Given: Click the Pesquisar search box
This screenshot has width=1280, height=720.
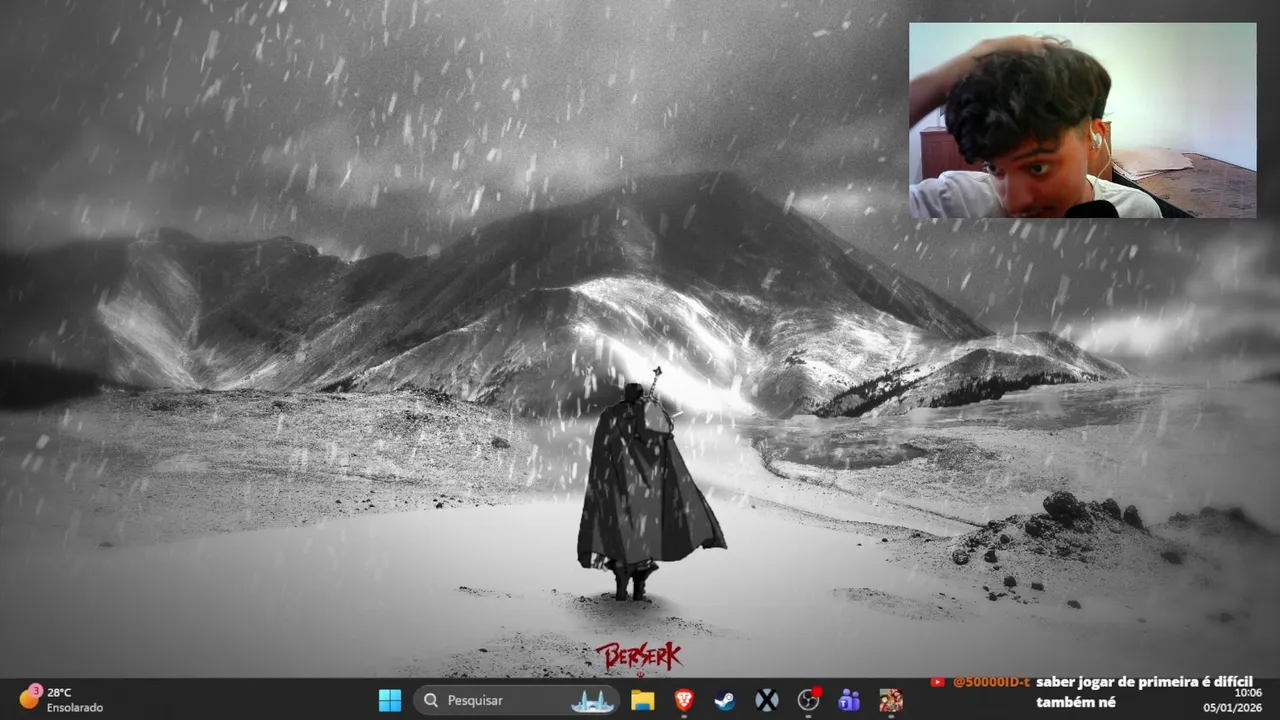Looking at the screenshot, I should pos(516,700).
